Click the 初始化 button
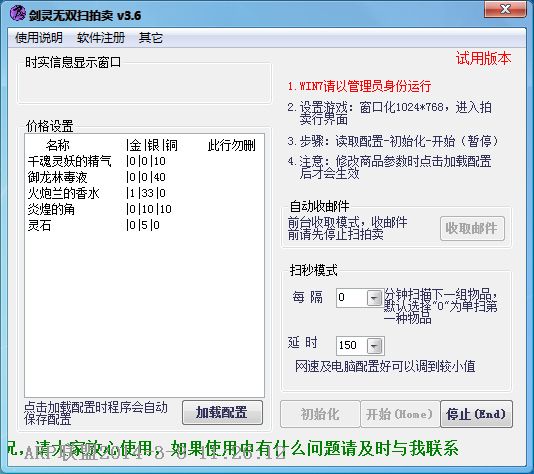 click(x=320, y=414)
